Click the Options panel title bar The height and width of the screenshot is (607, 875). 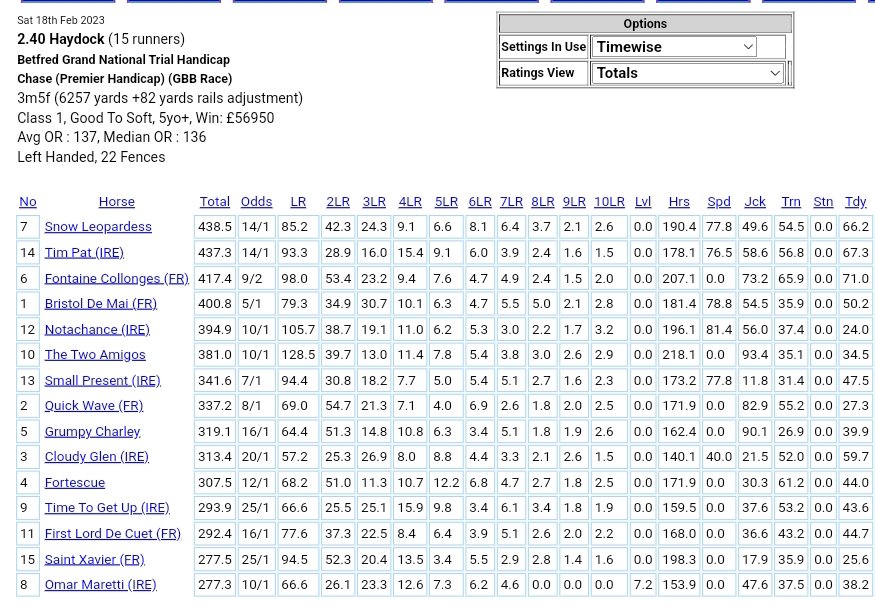tap(645, 24)
